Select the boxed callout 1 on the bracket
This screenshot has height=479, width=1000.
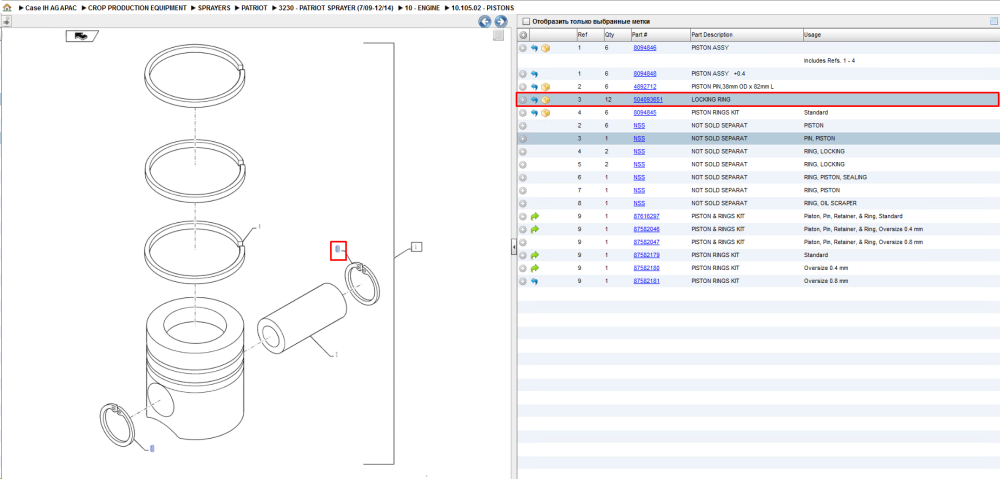point(416,247)
